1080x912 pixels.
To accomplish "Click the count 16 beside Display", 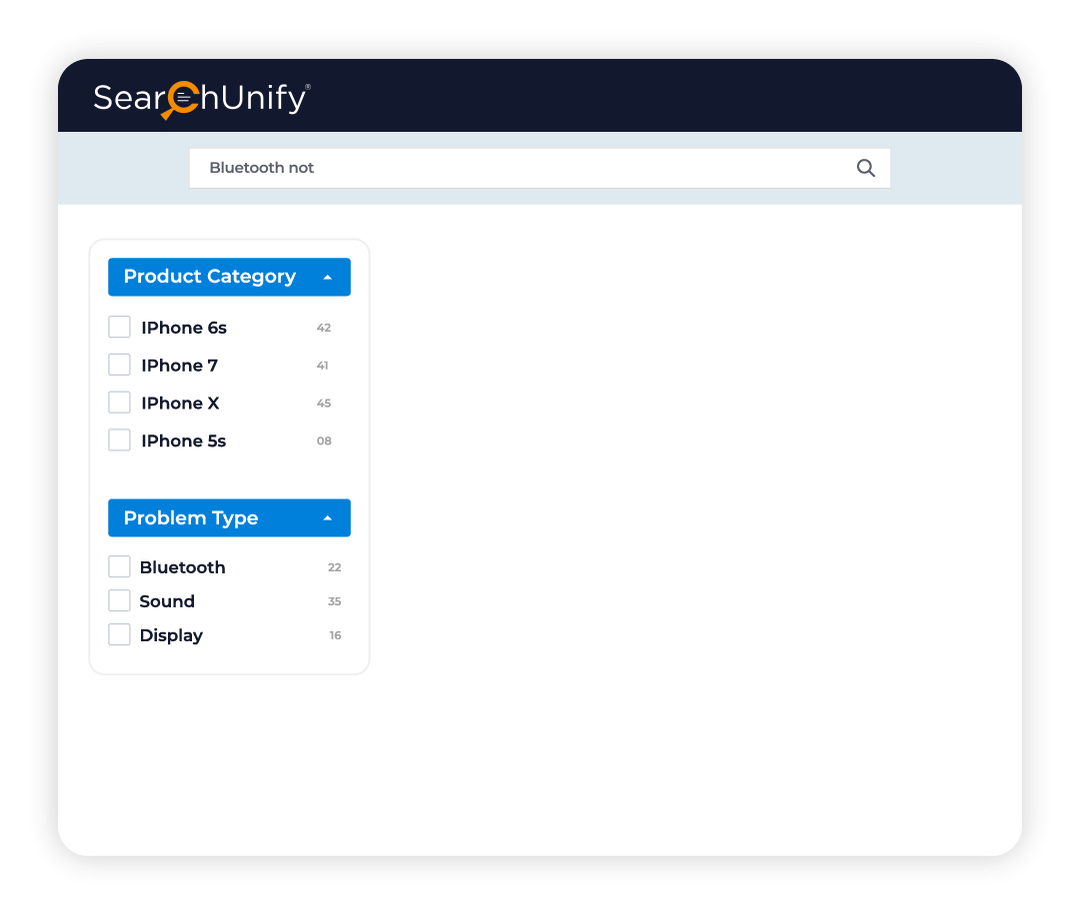I will click(x=335, y=635).
